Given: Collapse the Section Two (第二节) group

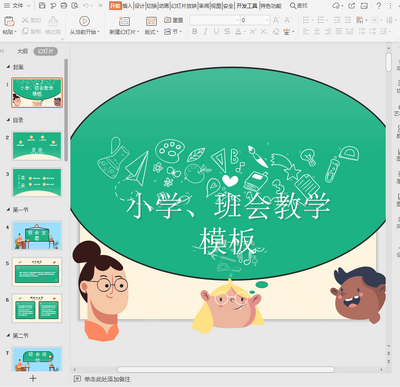Looking at the screenshot, I should 8,336.
